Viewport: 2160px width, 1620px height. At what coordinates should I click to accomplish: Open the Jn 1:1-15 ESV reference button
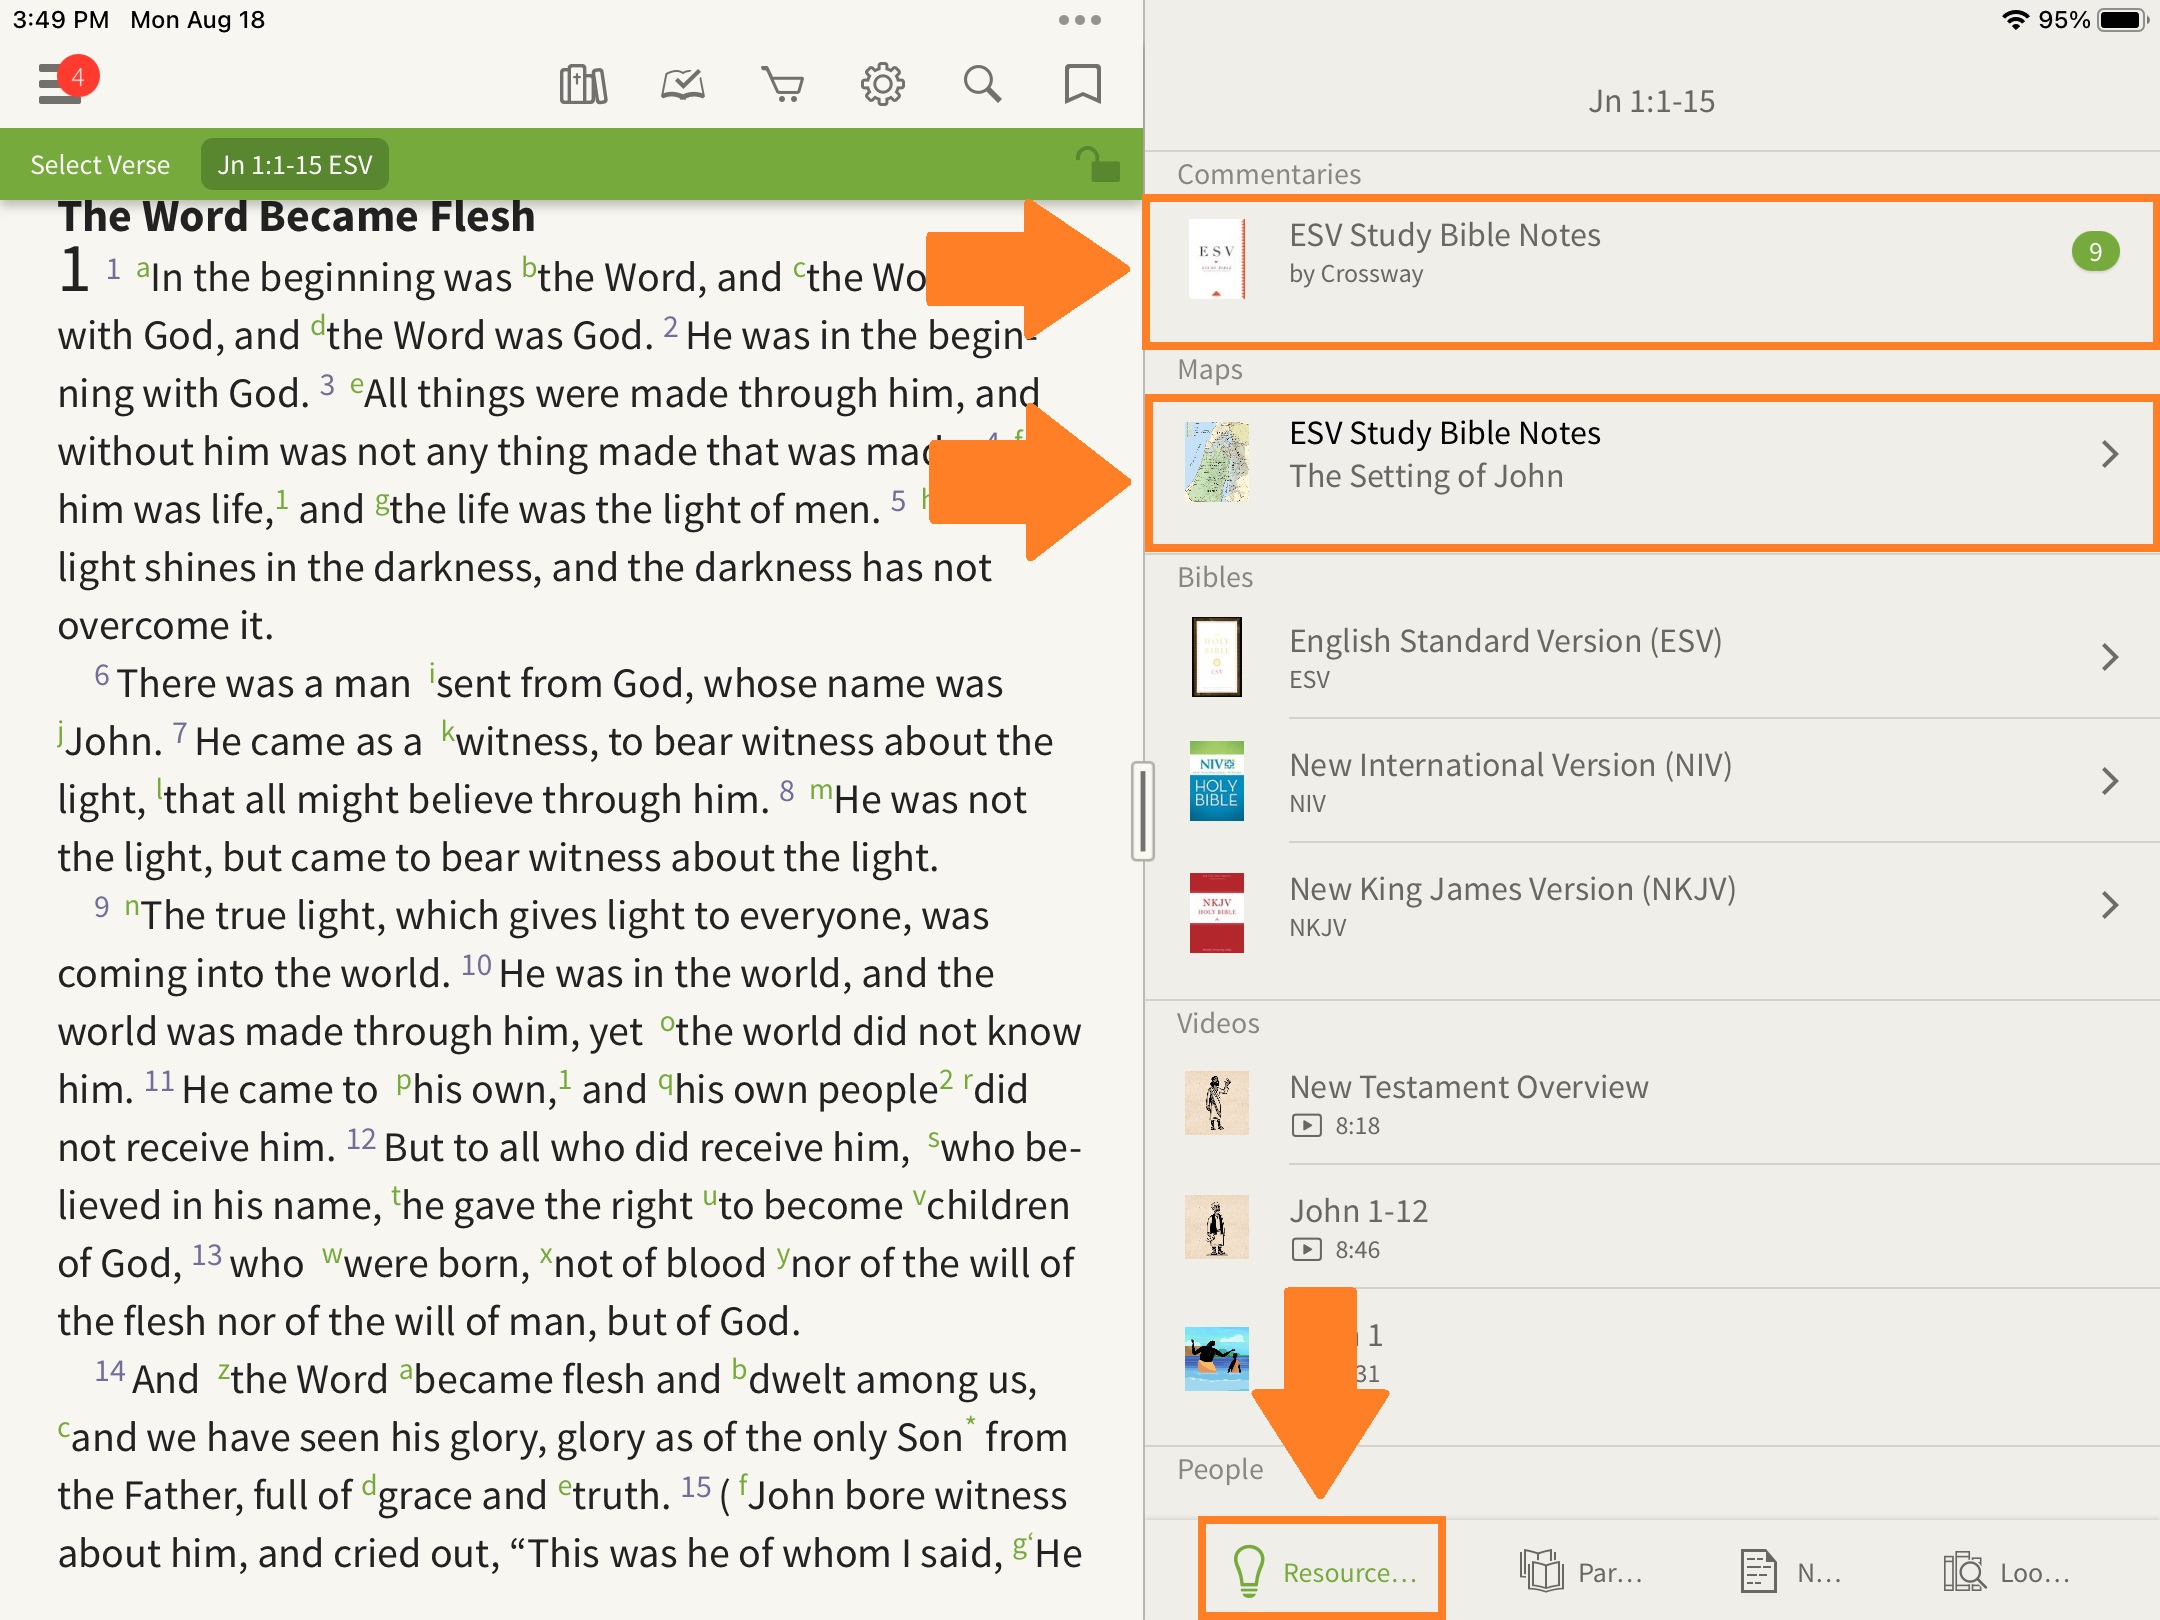pyautogui.click(x=295, y=165)
